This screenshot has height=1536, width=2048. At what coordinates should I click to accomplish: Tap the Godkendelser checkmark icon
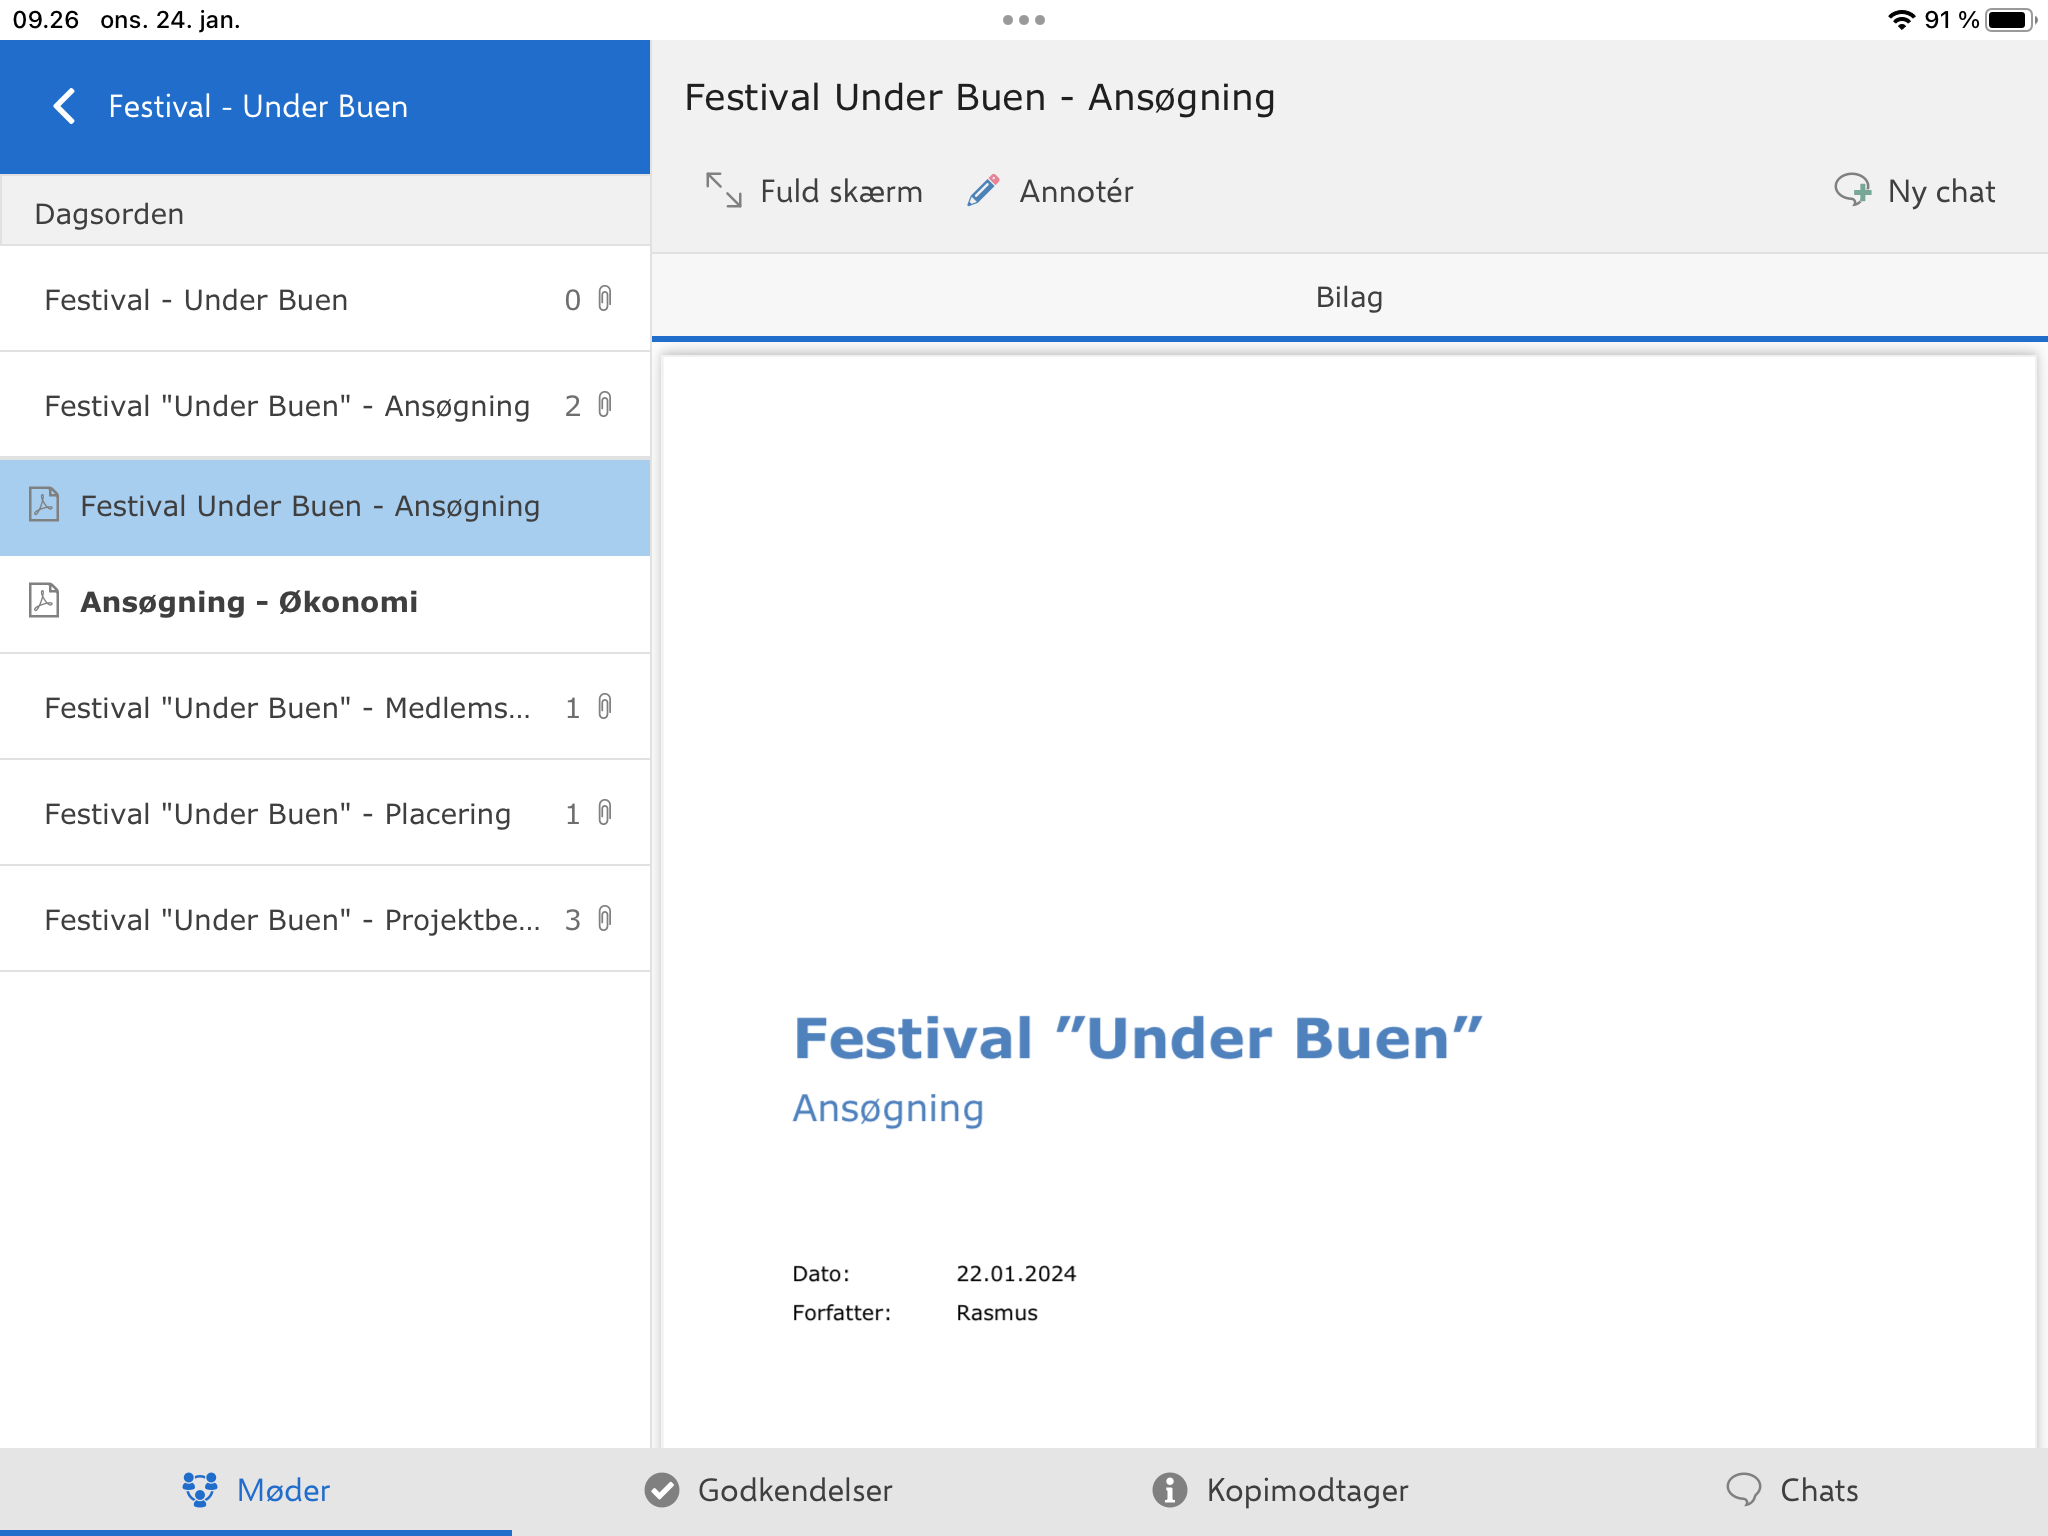[x=661, y=1489]
